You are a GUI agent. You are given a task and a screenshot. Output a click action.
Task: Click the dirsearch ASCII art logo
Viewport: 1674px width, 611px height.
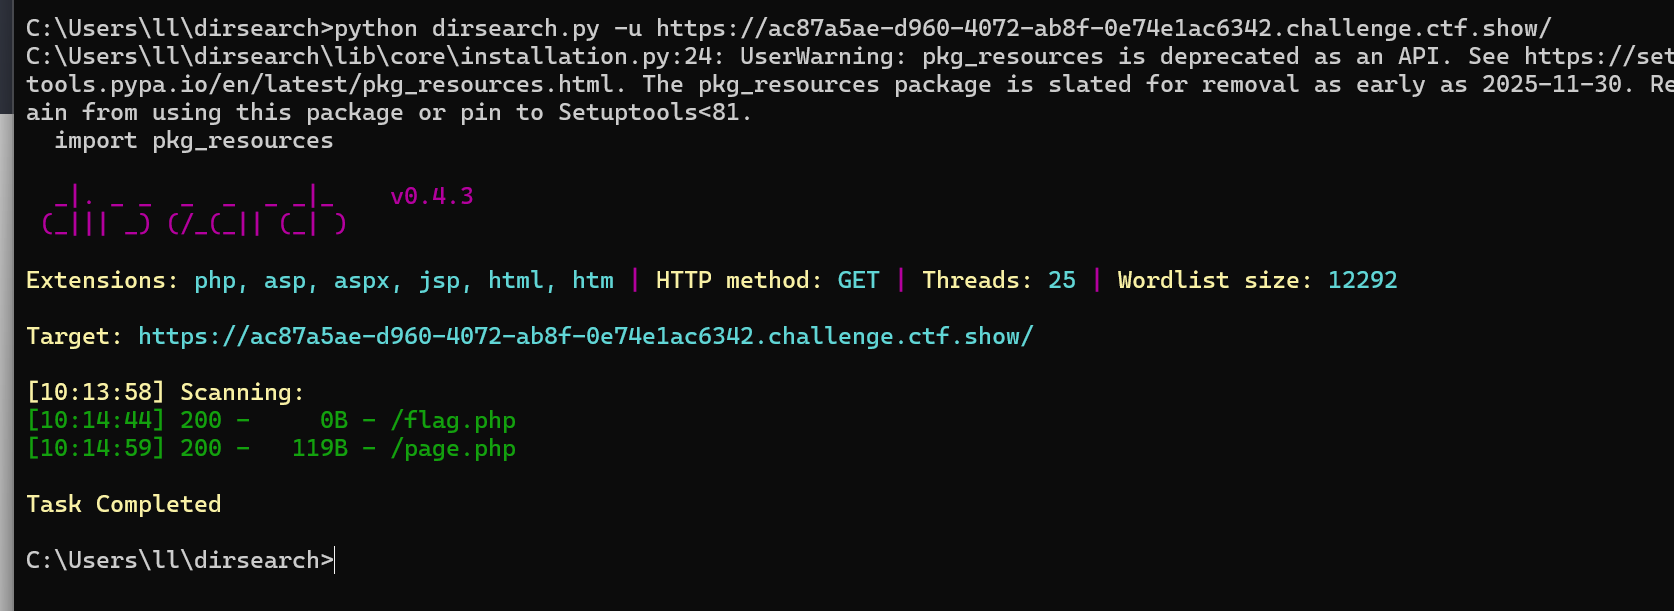click(x=194, y=210)
